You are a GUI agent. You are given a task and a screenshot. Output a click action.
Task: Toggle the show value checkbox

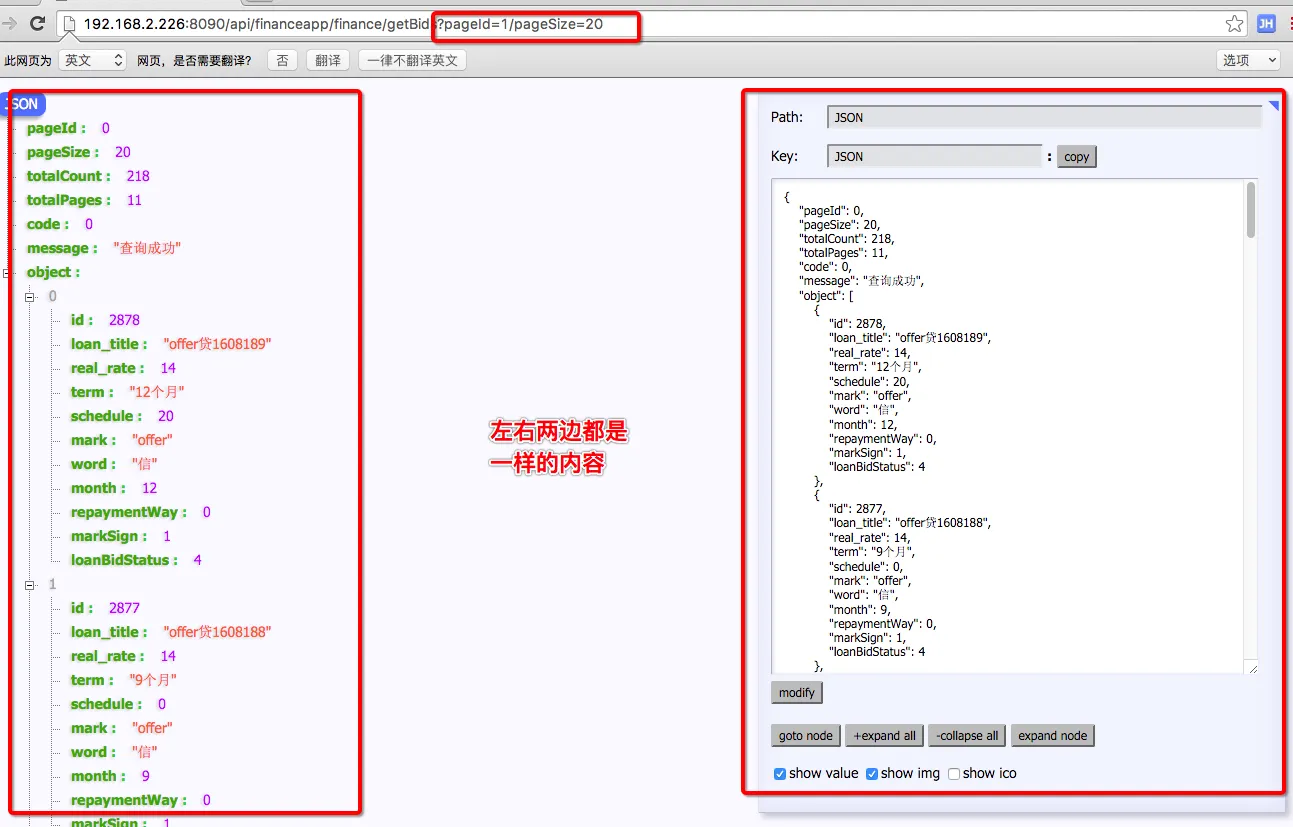(x=780, y=774)
